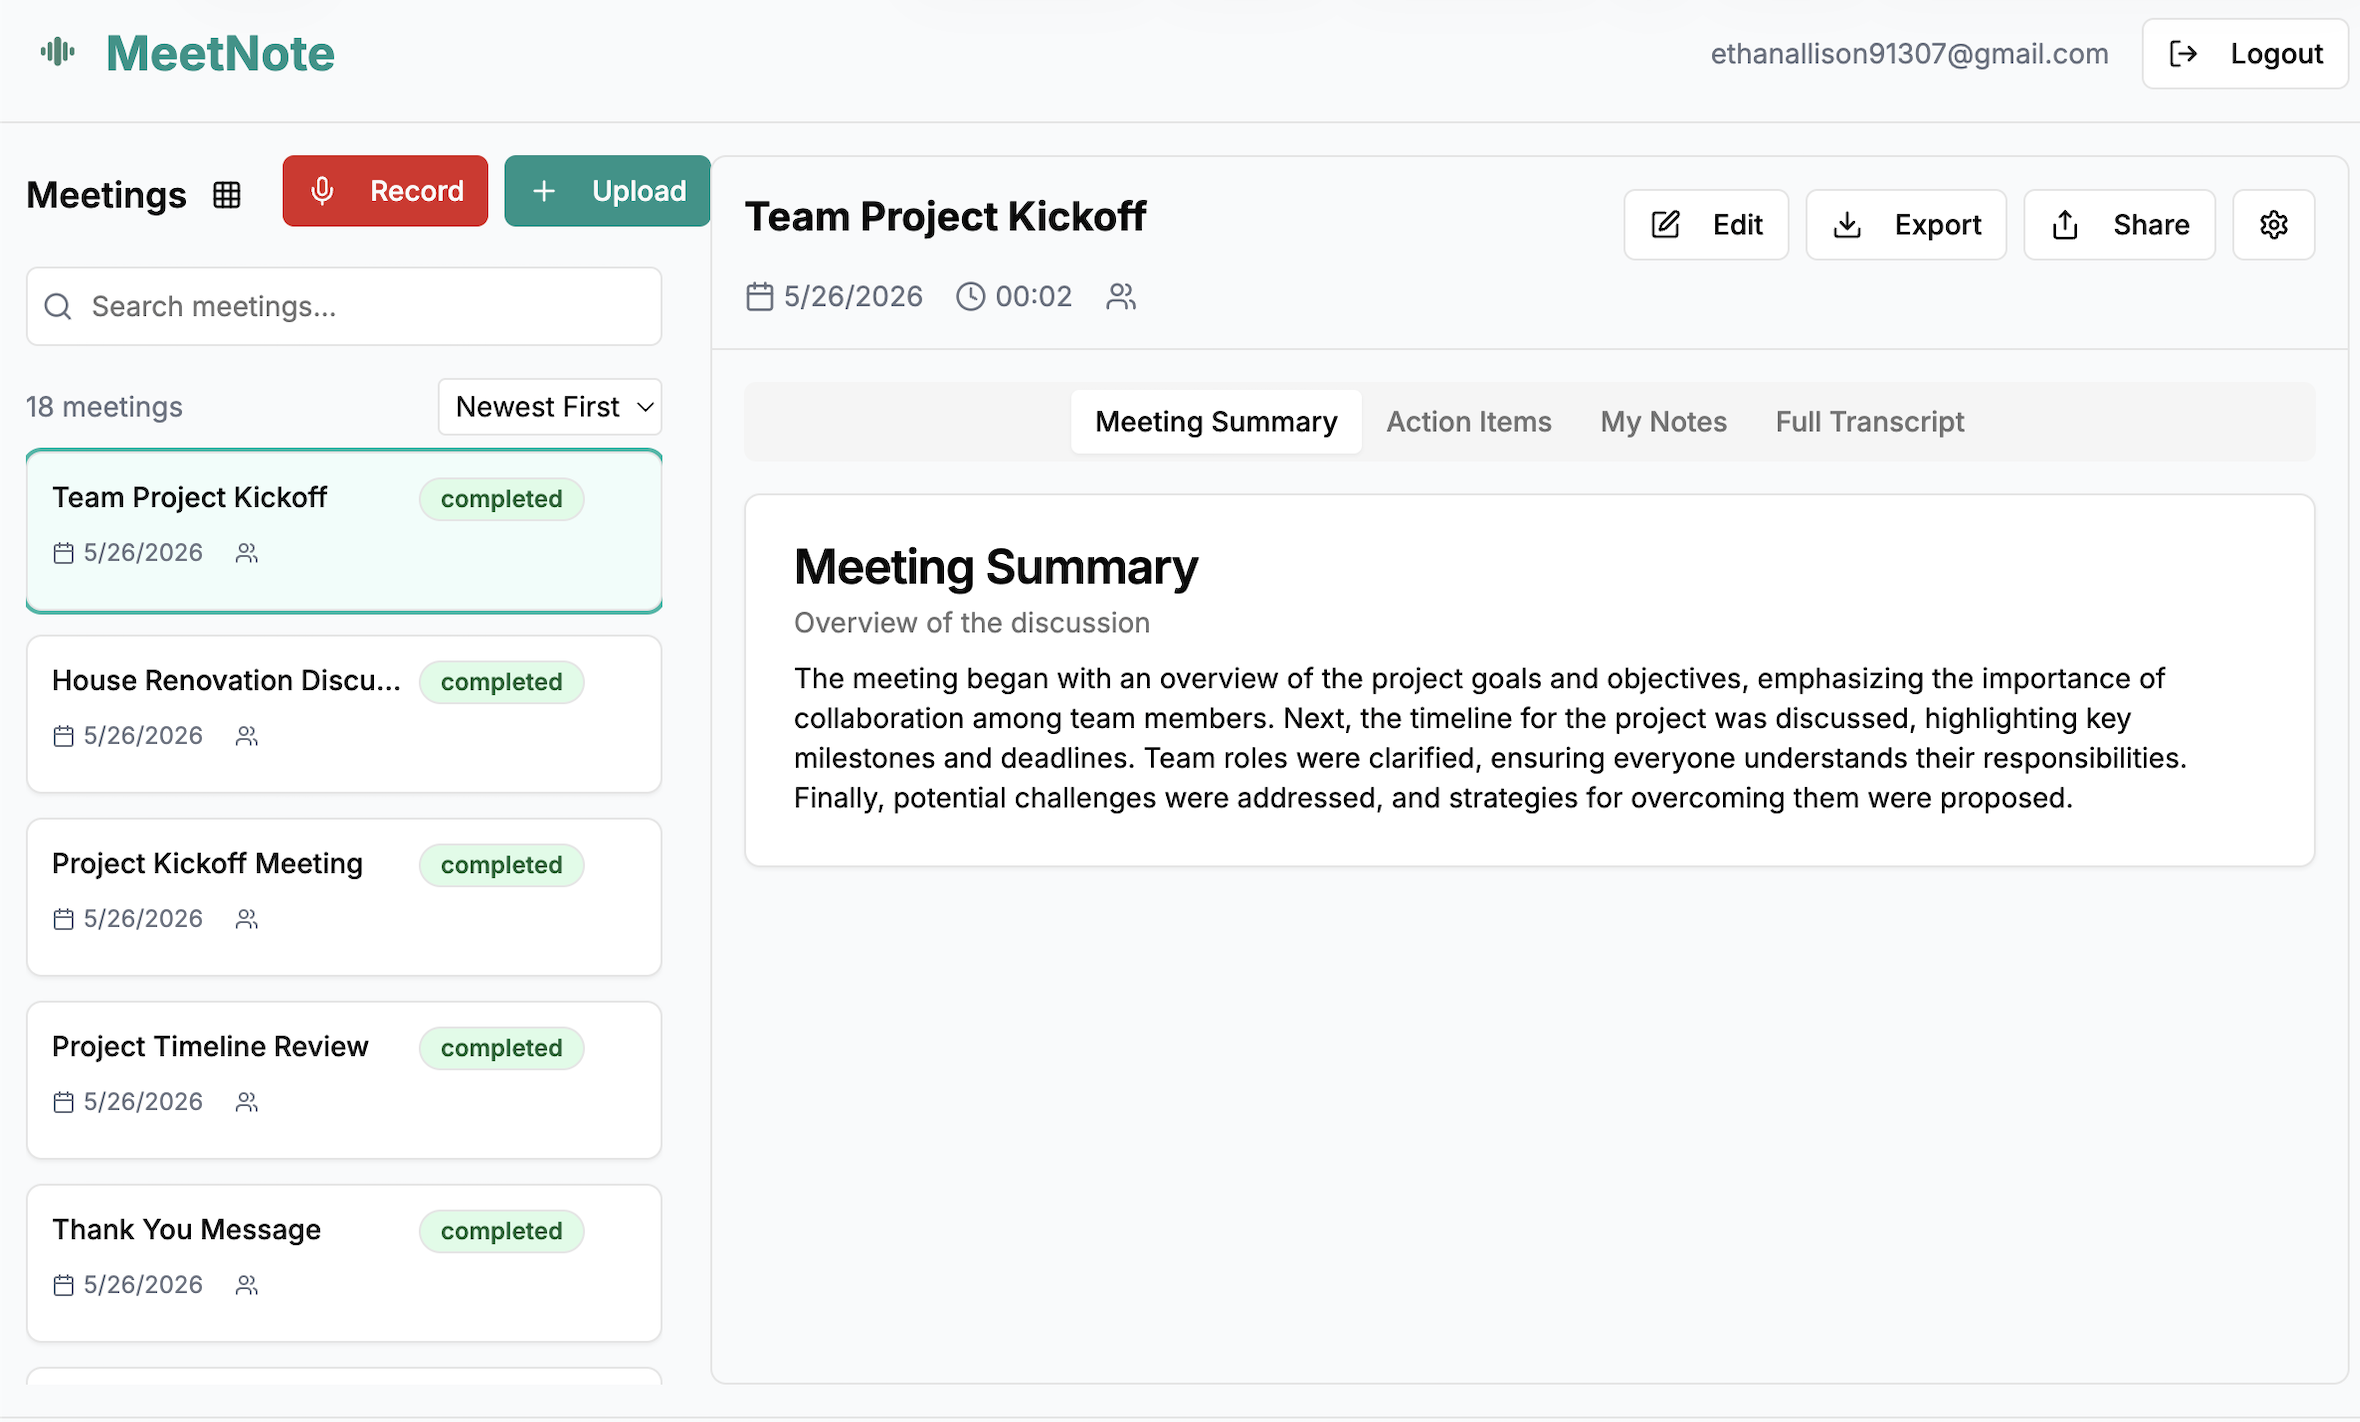Open the Newest First sort dropdown
The image size is (2360, 1422).
[x=550, y=406]
